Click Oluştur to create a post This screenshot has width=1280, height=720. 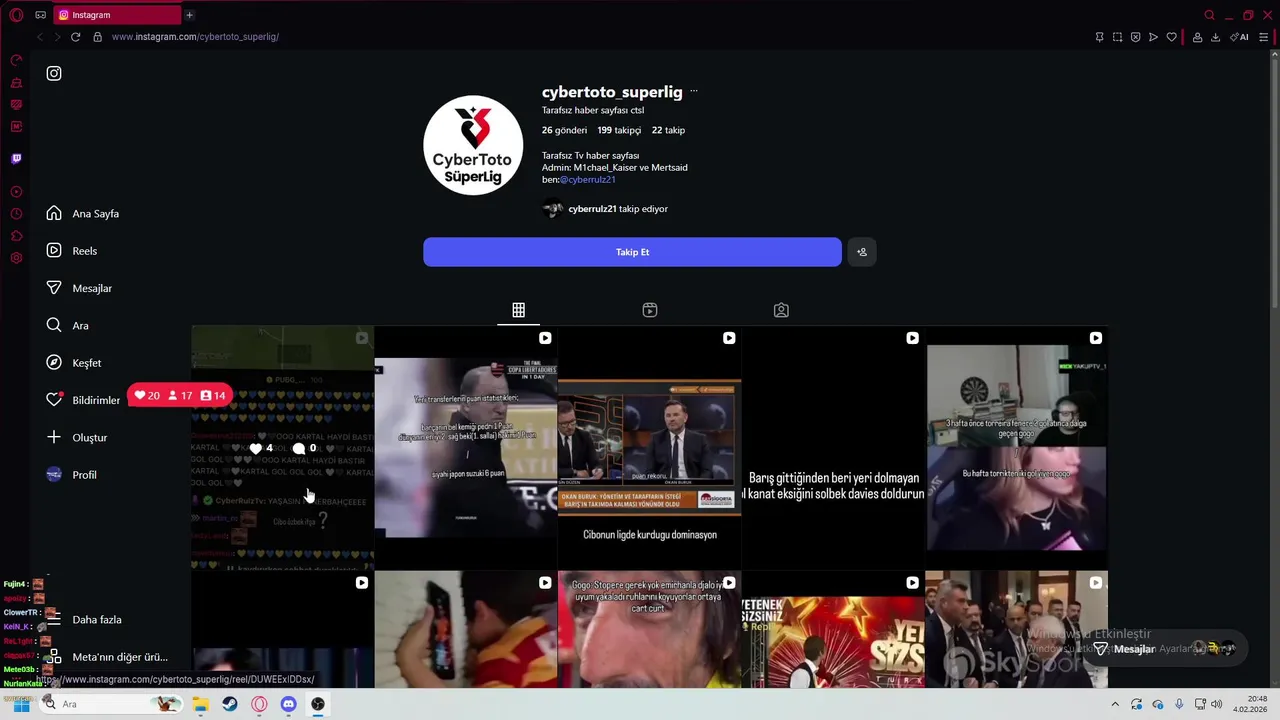tap(77, 437)
